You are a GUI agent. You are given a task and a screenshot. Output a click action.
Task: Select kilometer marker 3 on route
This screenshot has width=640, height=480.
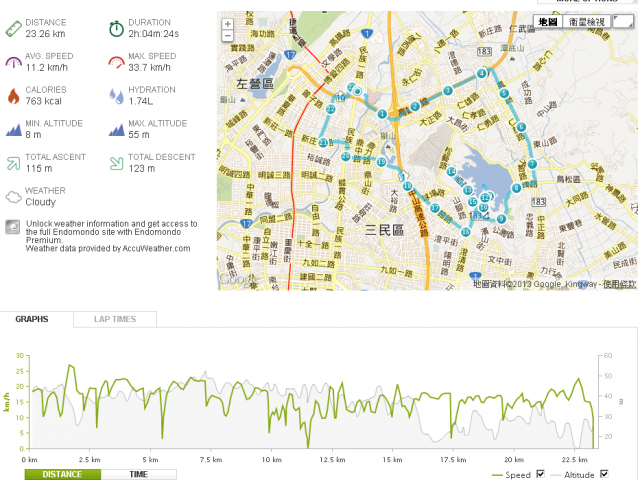pyautogui.click(x=448, y=91)
